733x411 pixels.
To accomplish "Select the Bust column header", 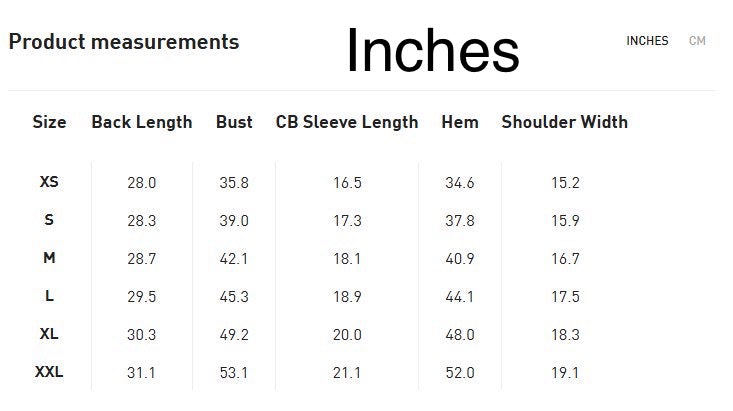I will coord(234,122).
